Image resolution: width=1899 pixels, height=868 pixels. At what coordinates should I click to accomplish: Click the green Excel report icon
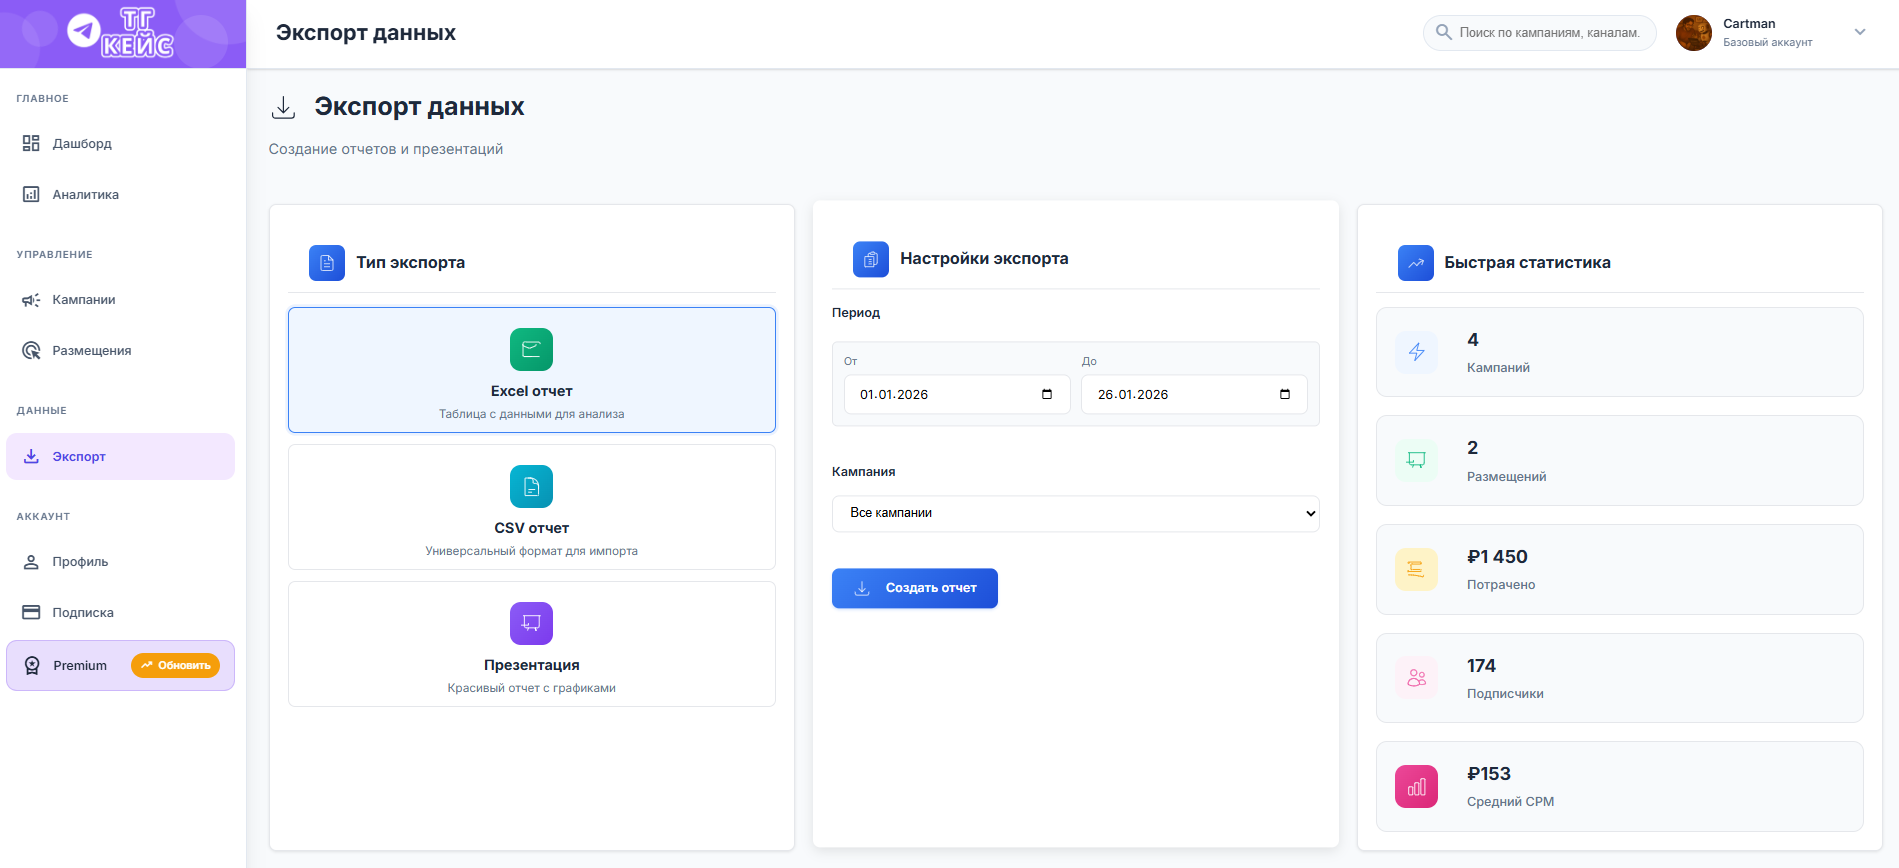click(531, 349)
